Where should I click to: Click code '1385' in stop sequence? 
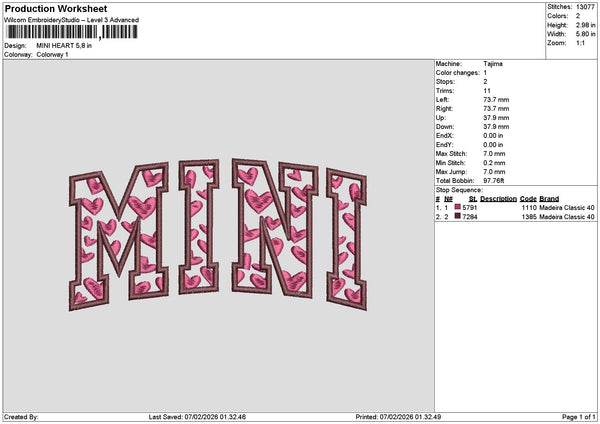[x=529, y=217]
